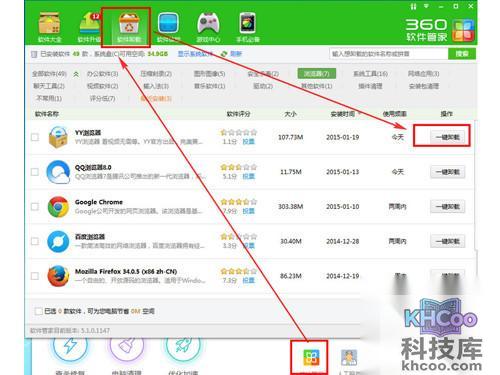Click the 360 软件管家 colorful logo
The height and width of the screenshot is (375, 500).
point(463,30)
